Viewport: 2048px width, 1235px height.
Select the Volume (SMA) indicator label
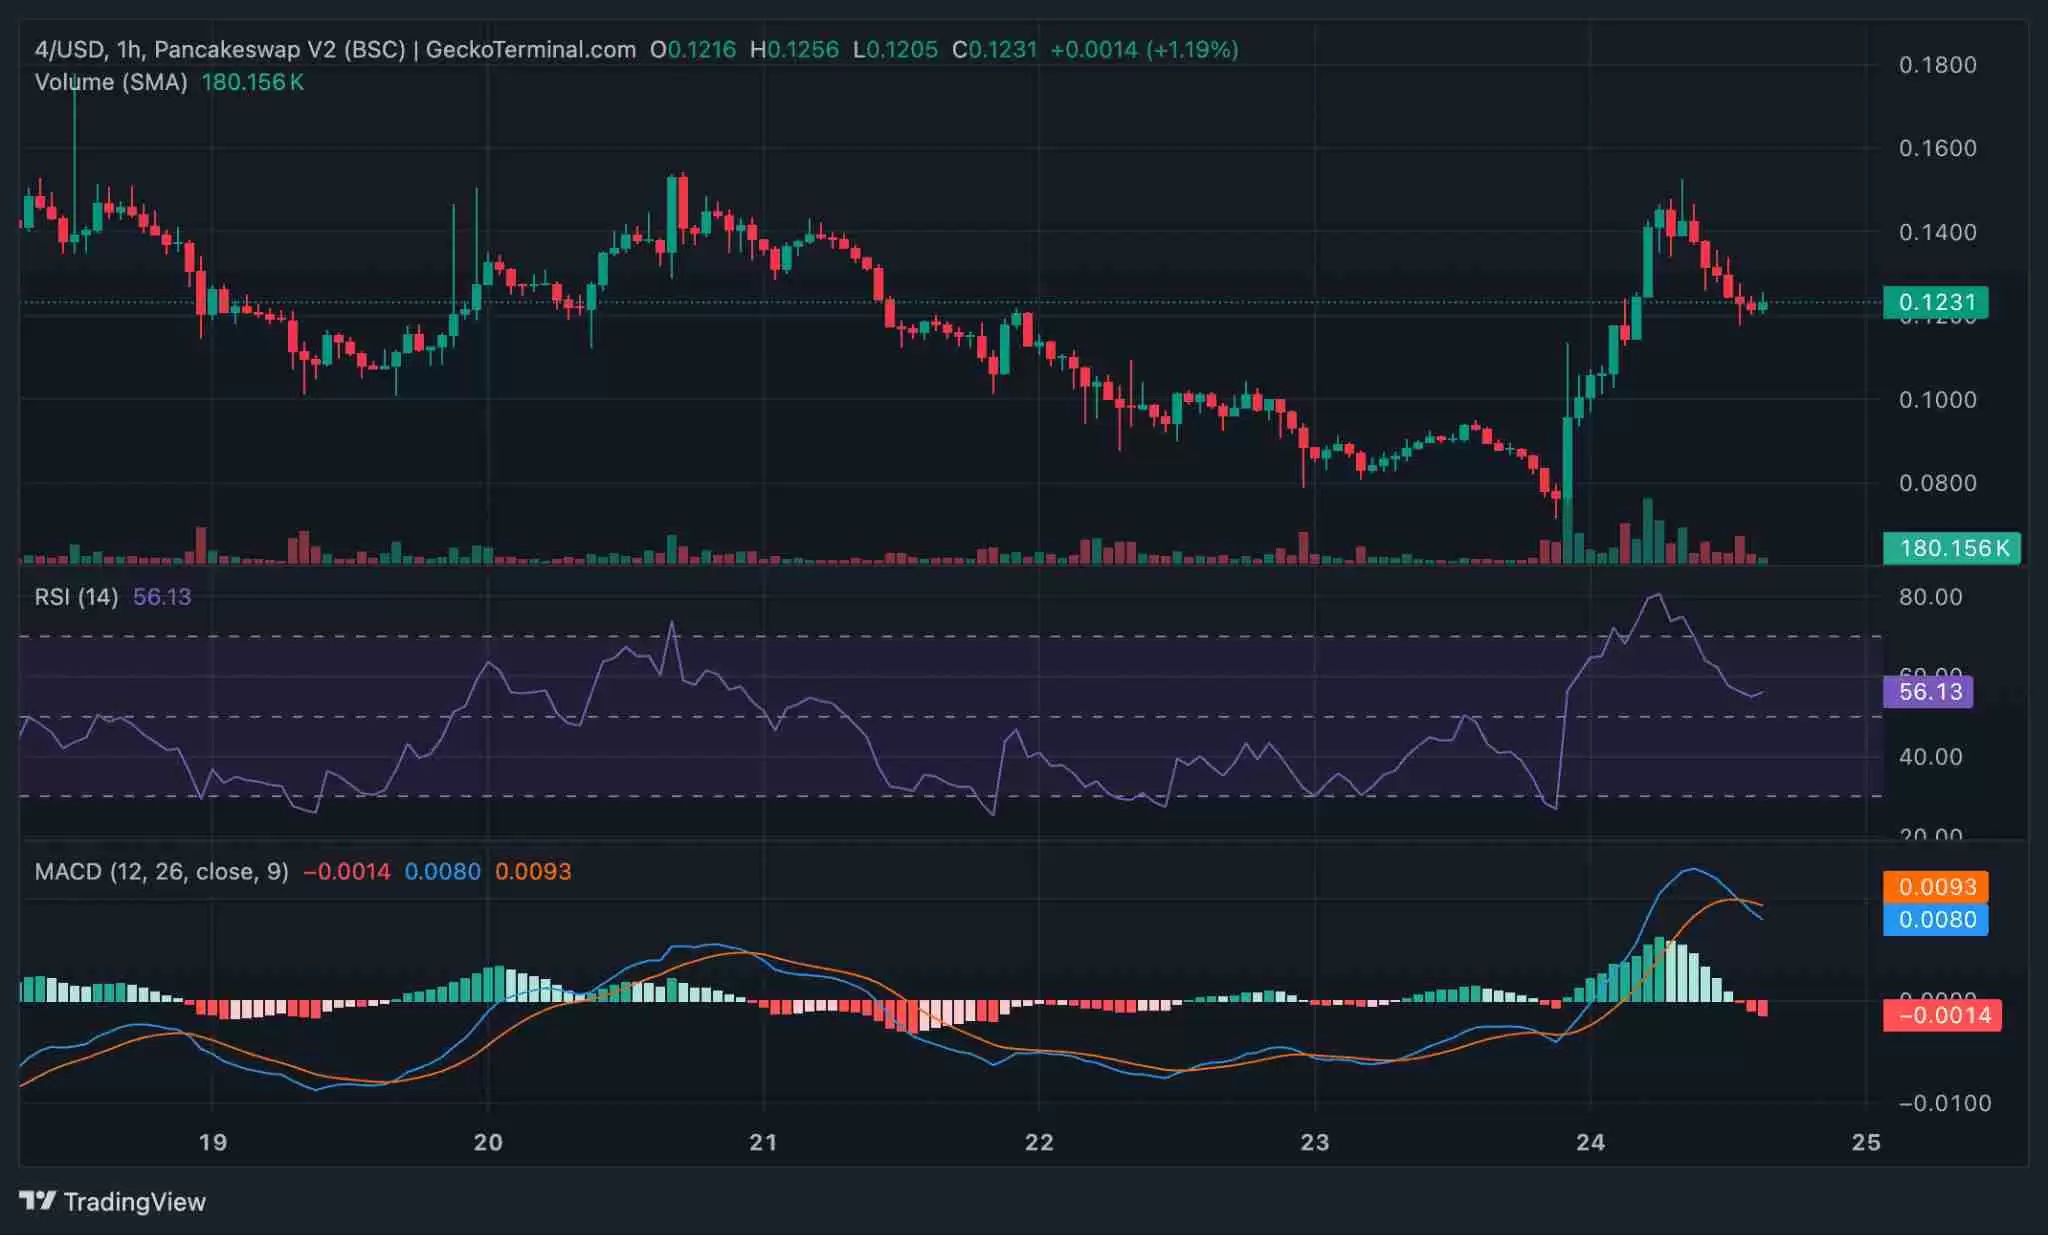111,83
